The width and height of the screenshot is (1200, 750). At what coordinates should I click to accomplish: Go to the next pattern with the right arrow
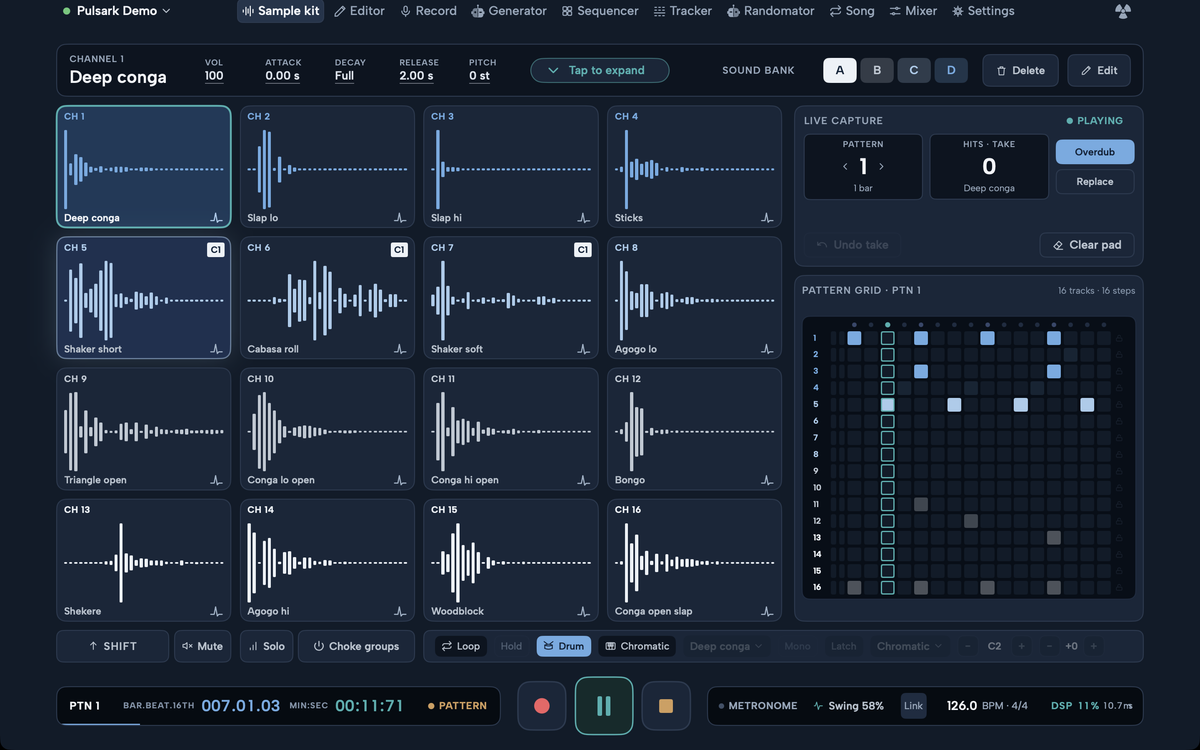[x=881, y=167]
